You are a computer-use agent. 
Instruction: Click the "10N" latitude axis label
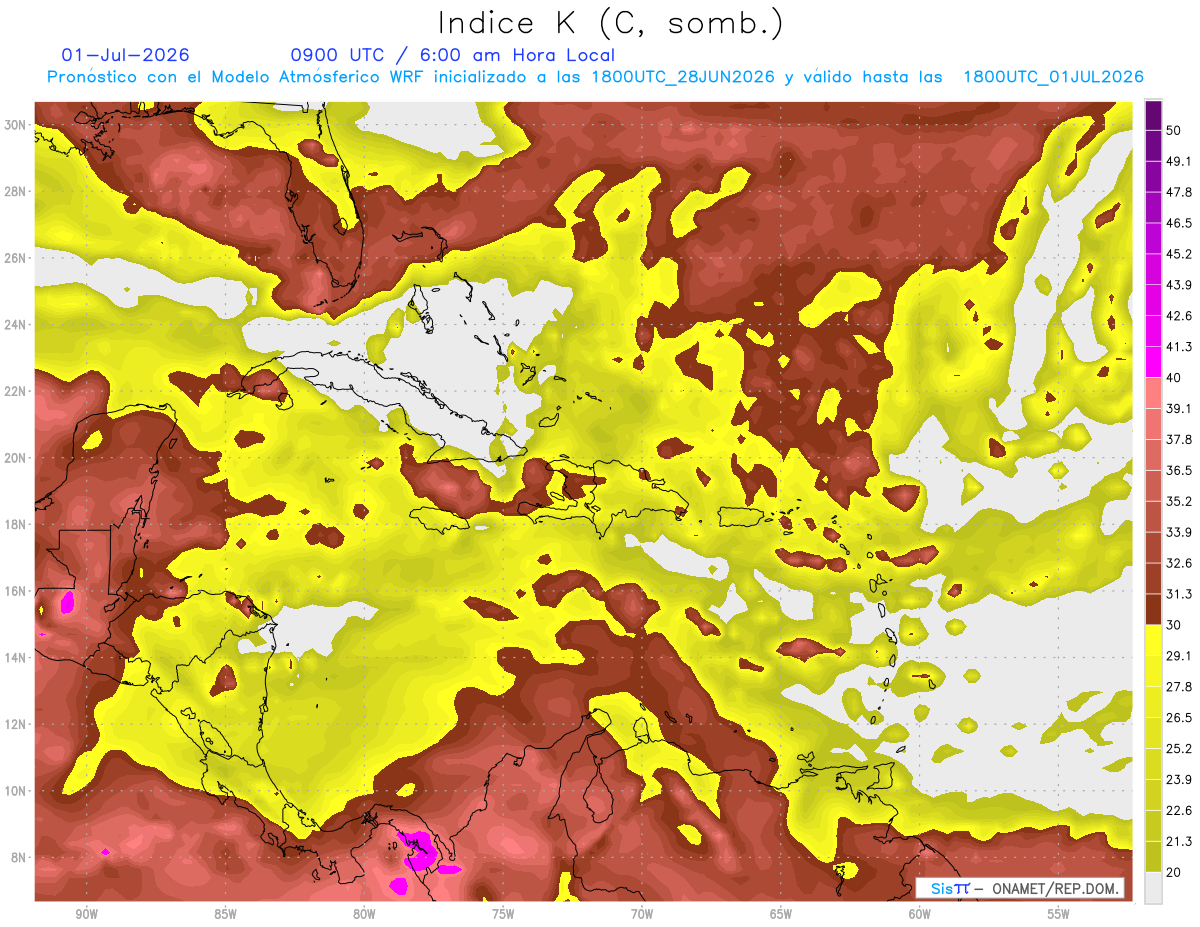(x=16, y=791)
